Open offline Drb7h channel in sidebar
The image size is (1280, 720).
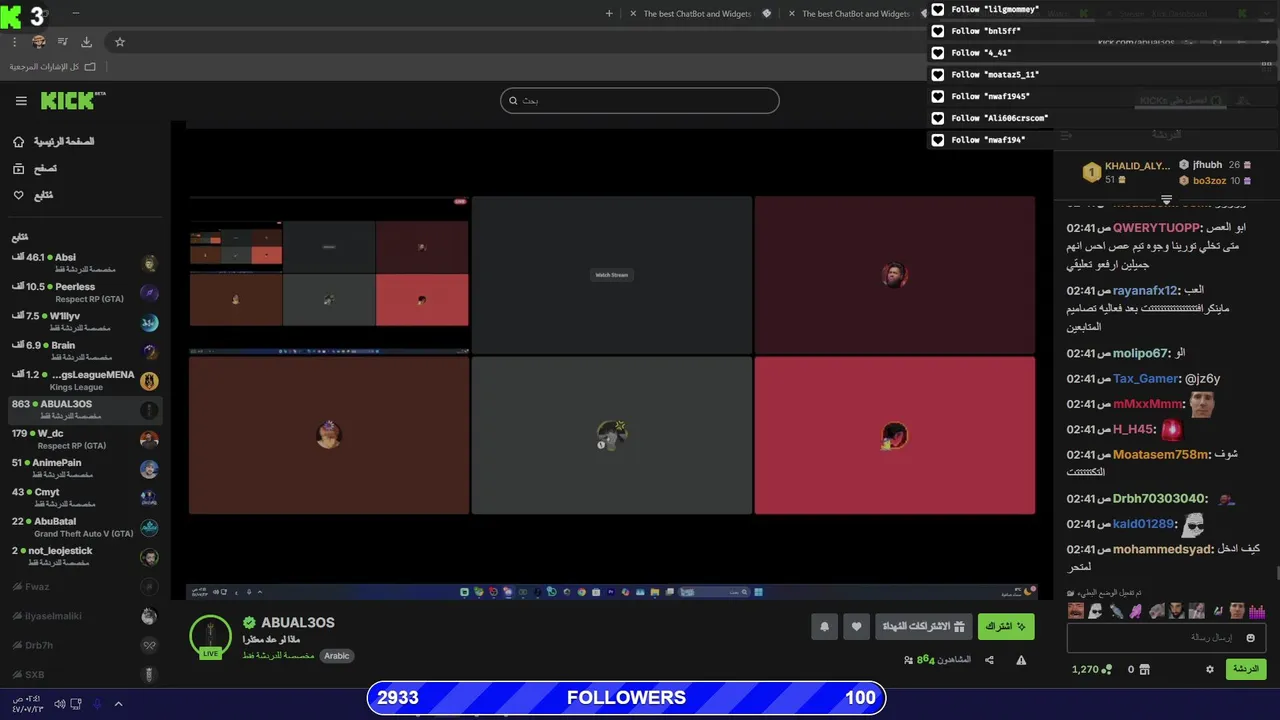(85, 645)
